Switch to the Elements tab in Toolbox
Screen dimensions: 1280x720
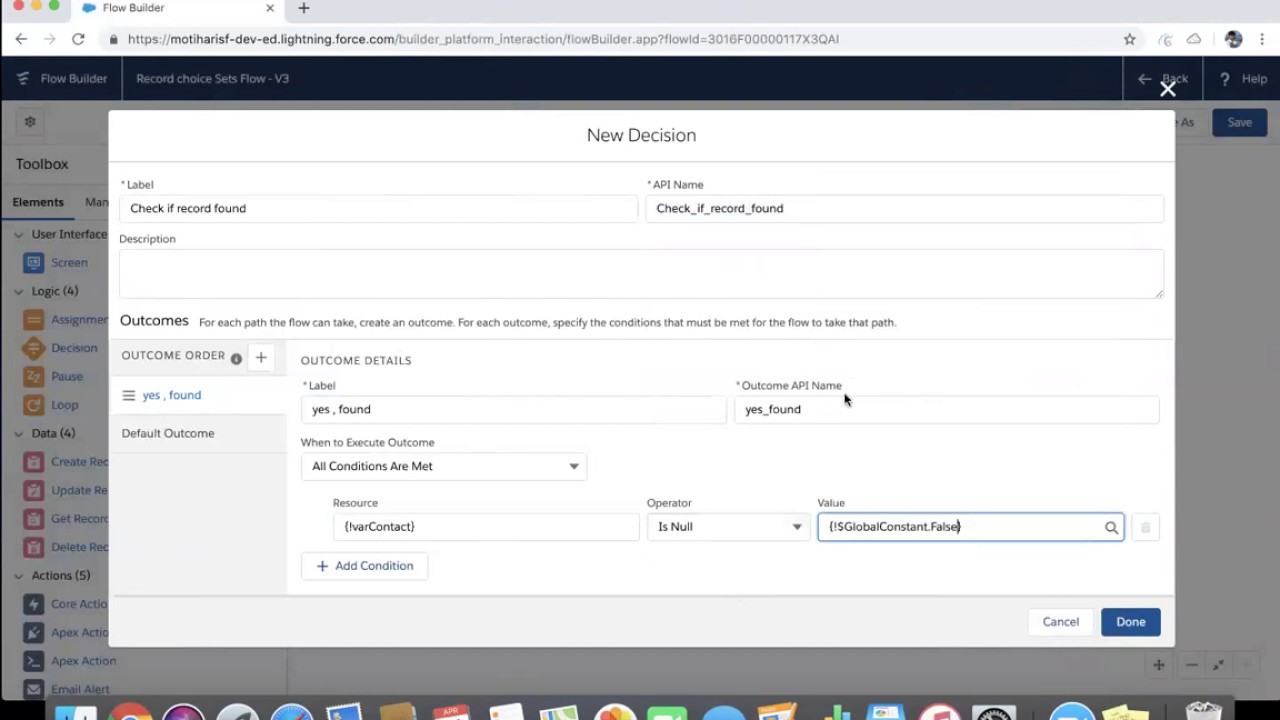pos(38,202)
